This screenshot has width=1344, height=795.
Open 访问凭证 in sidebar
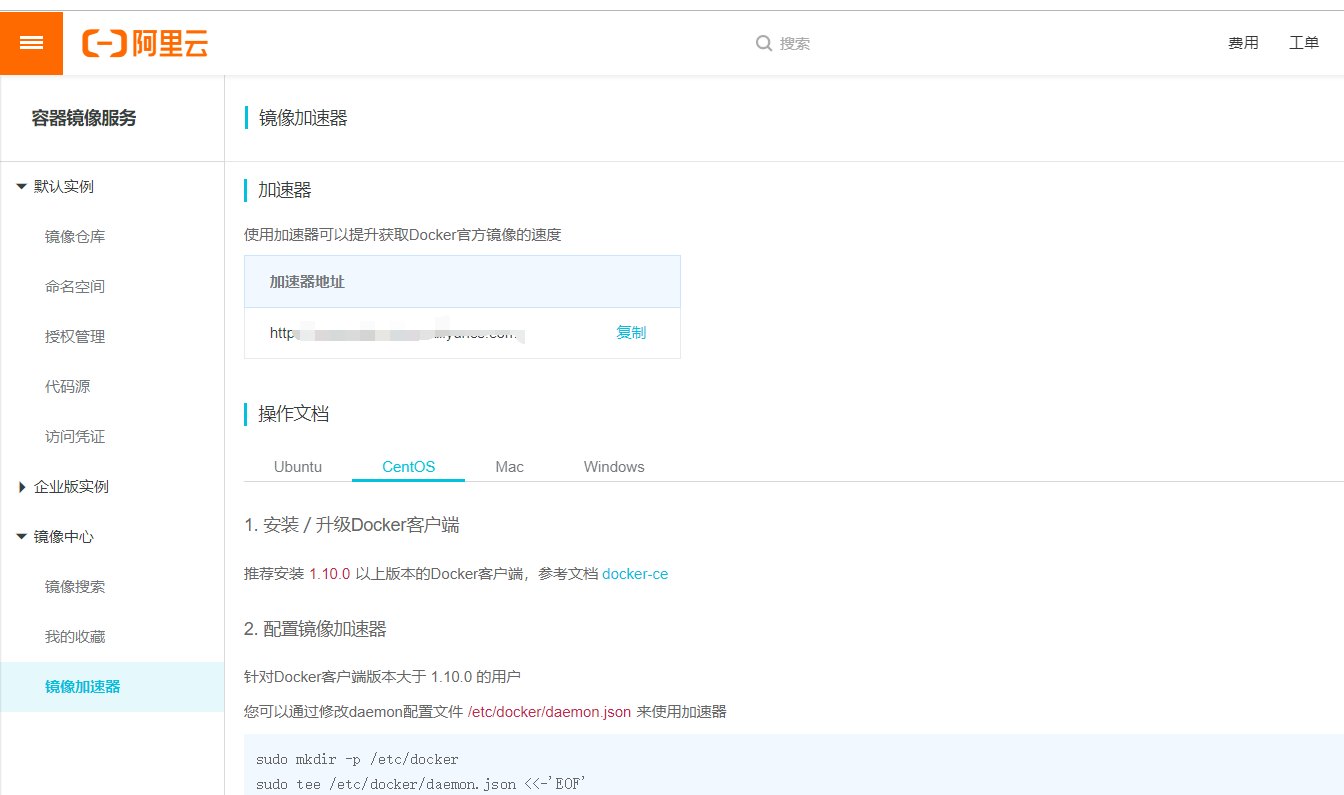click(75, 437)
